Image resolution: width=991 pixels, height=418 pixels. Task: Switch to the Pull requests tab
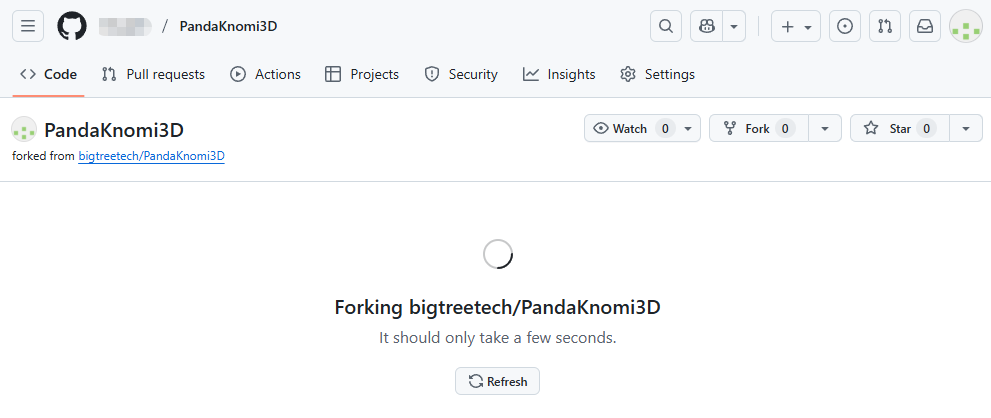pyautogui.click(x=153, y=74)
